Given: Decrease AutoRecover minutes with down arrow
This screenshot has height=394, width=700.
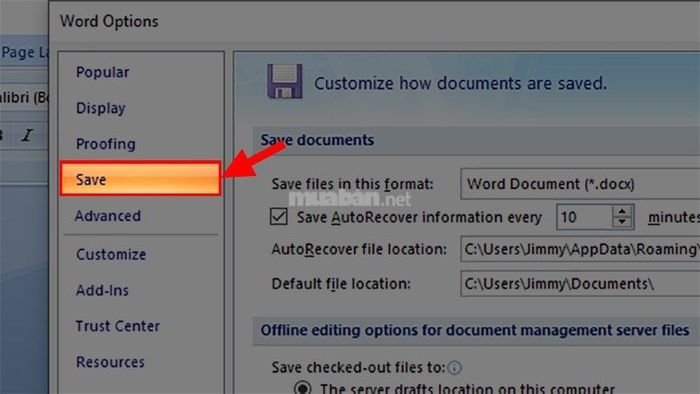Looking at the screenshot, I should (622, 223).
